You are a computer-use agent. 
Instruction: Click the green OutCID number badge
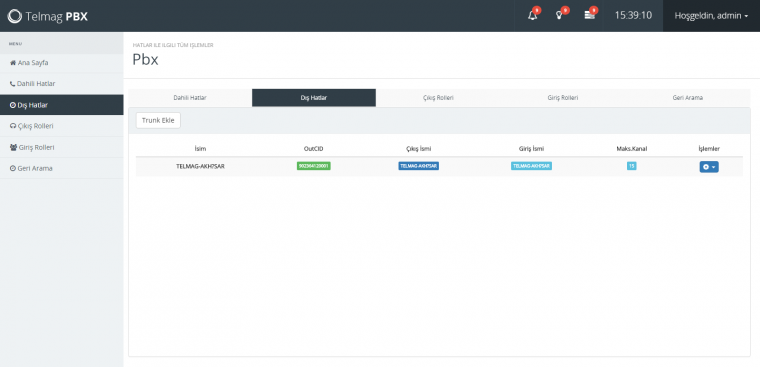[x=314, y=166]
